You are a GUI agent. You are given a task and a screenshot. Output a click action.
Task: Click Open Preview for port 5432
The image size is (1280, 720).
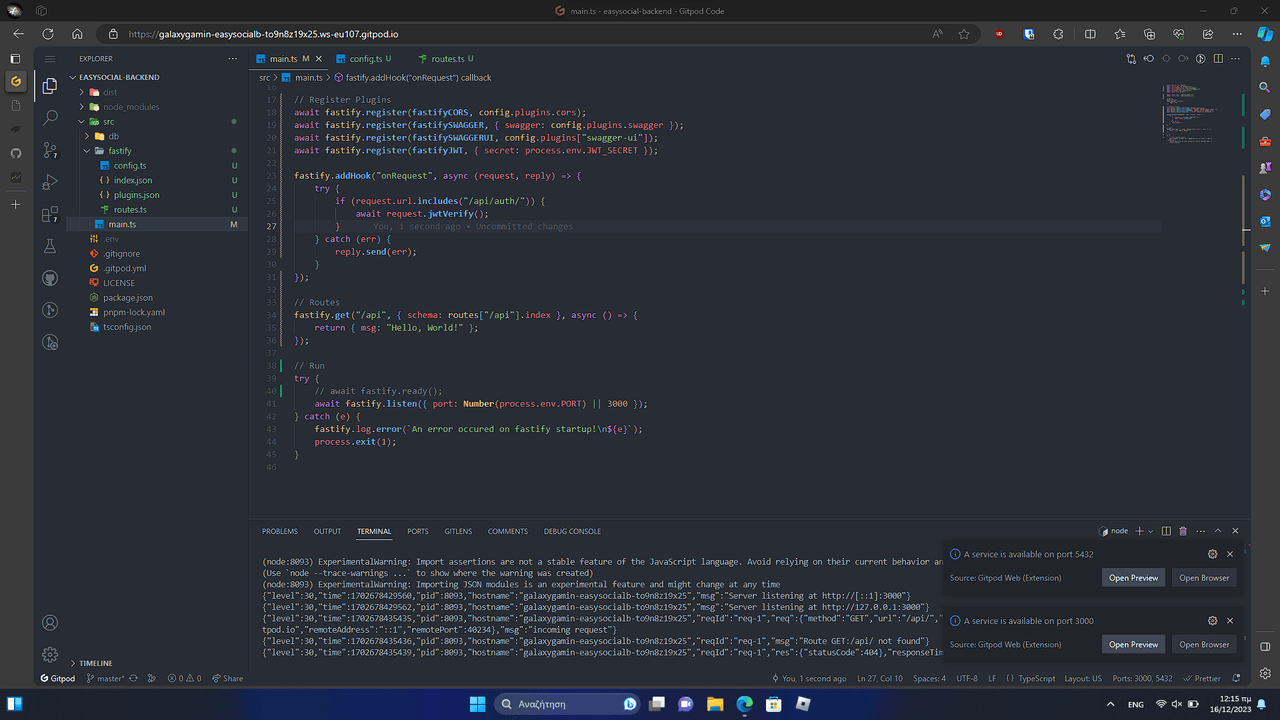tap(1133, 578)
